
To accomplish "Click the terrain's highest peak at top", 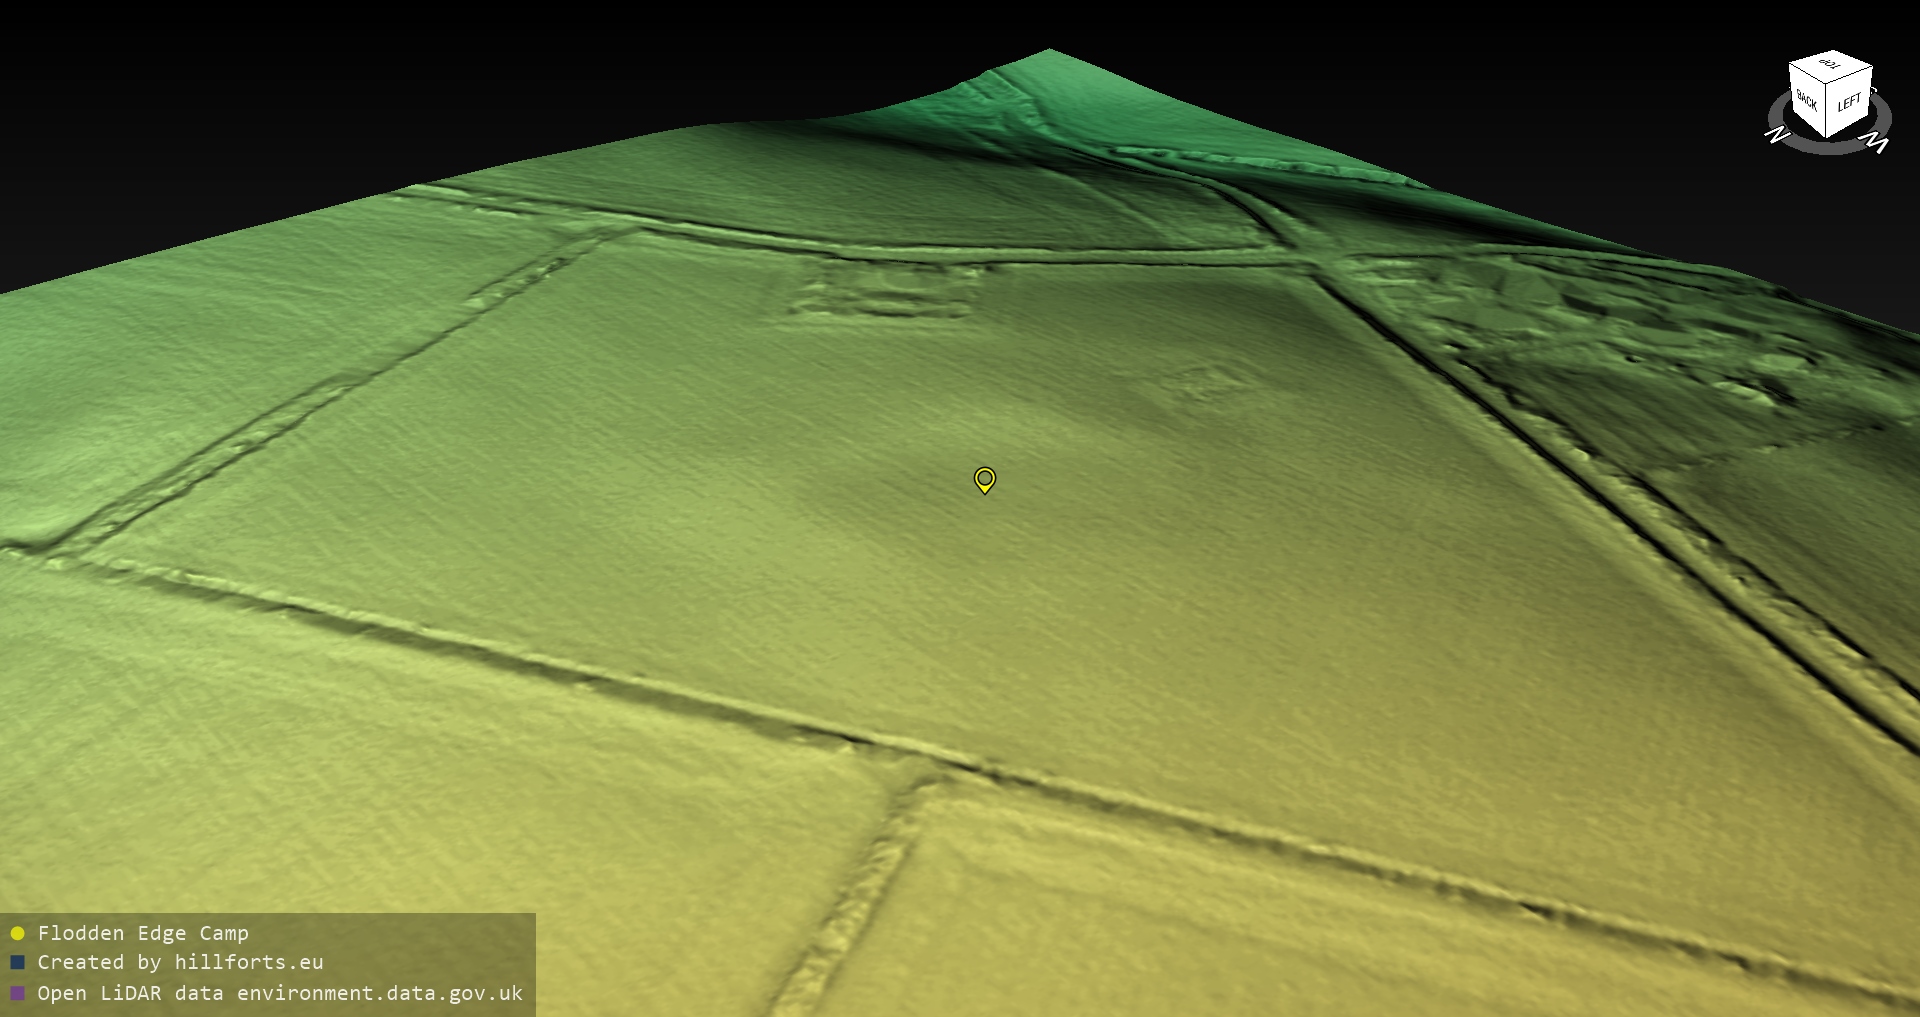I will click(x=1048, y=52).
